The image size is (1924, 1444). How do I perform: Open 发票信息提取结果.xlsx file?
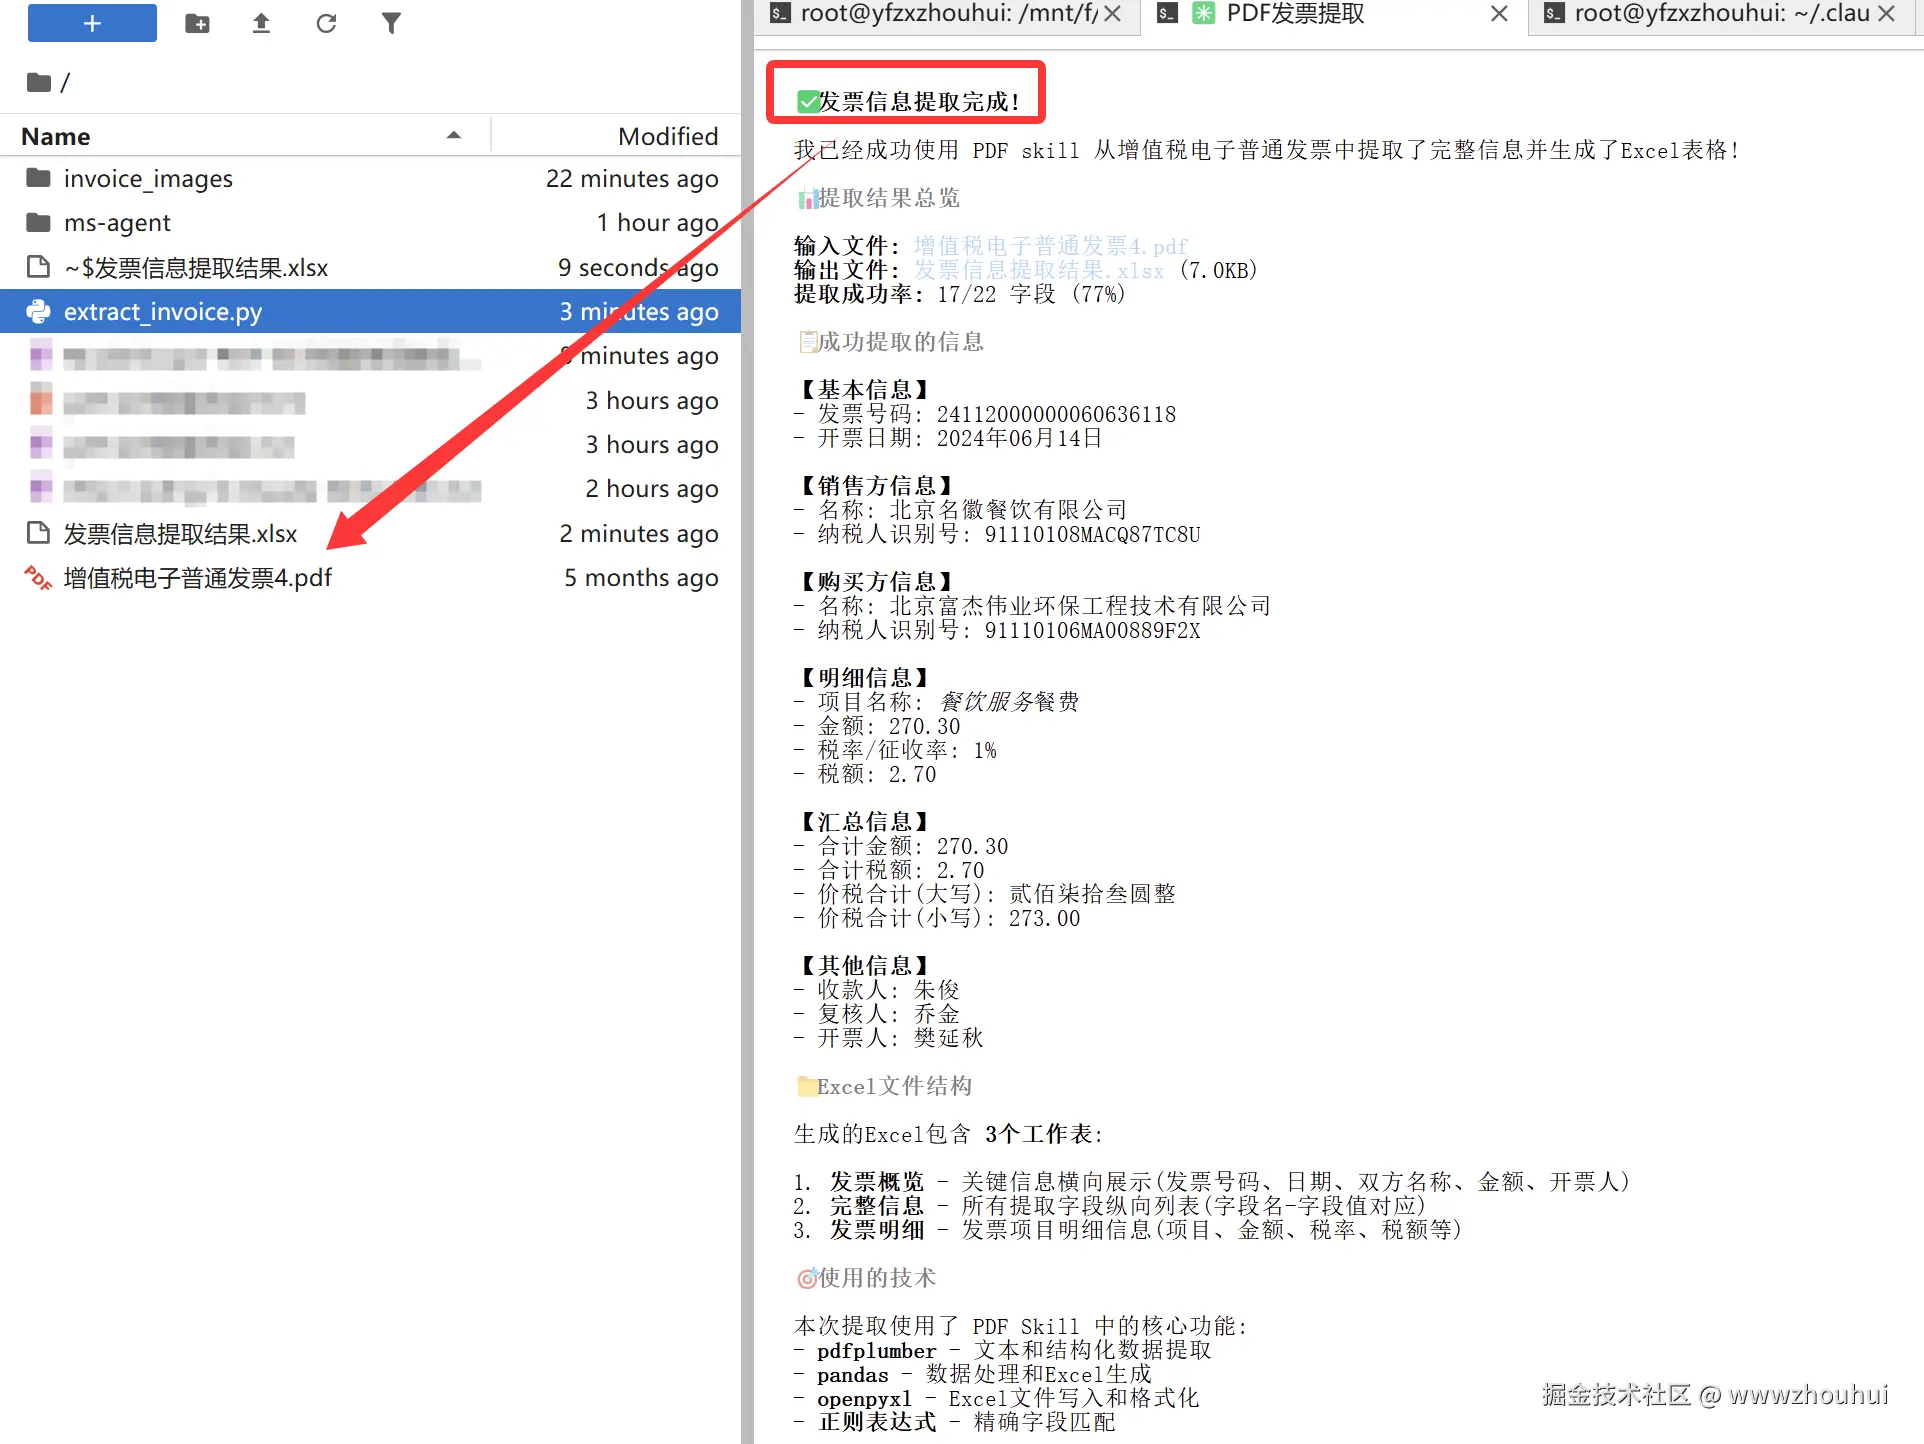(x=180, y=534)
